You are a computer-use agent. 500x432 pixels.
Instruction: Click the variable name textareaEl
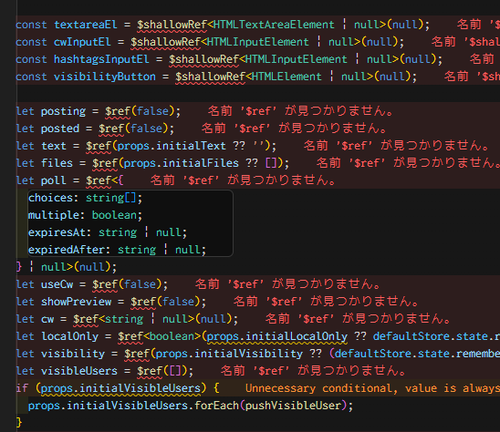[x=86, y=25]
